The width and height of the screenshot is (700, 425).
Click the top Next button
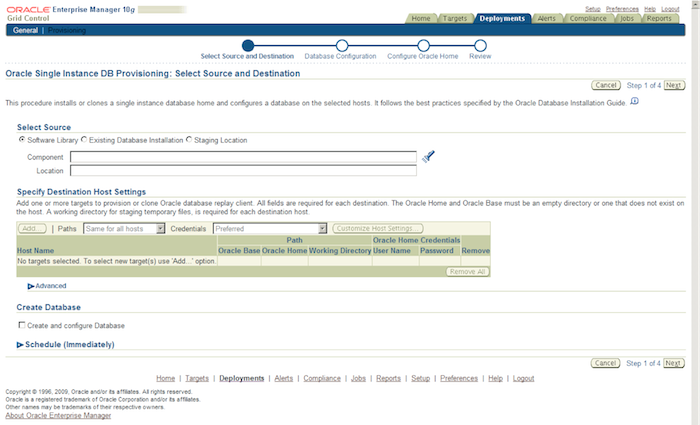coord(674,85)
